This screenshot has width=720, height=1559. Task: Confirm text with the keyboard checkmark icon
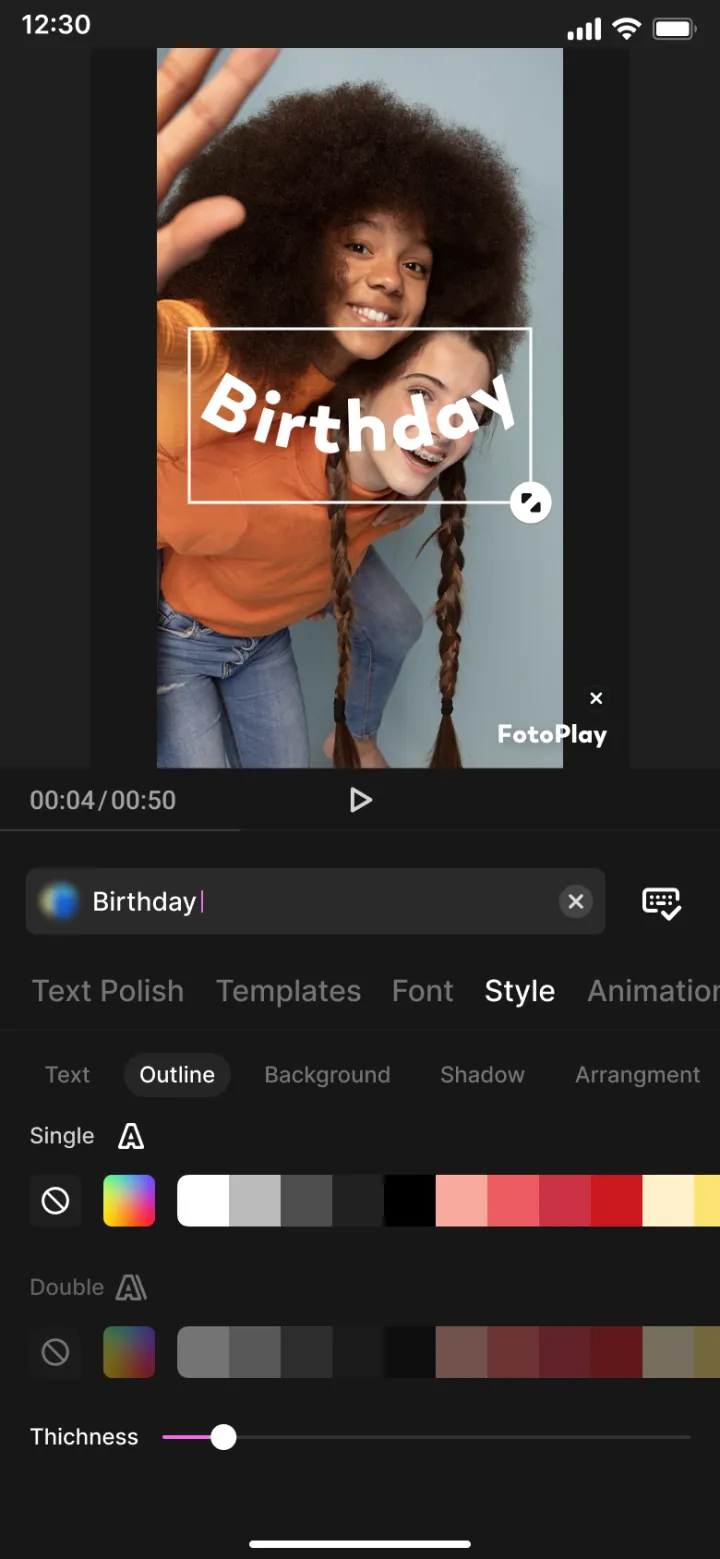click(x=661, y=902)
